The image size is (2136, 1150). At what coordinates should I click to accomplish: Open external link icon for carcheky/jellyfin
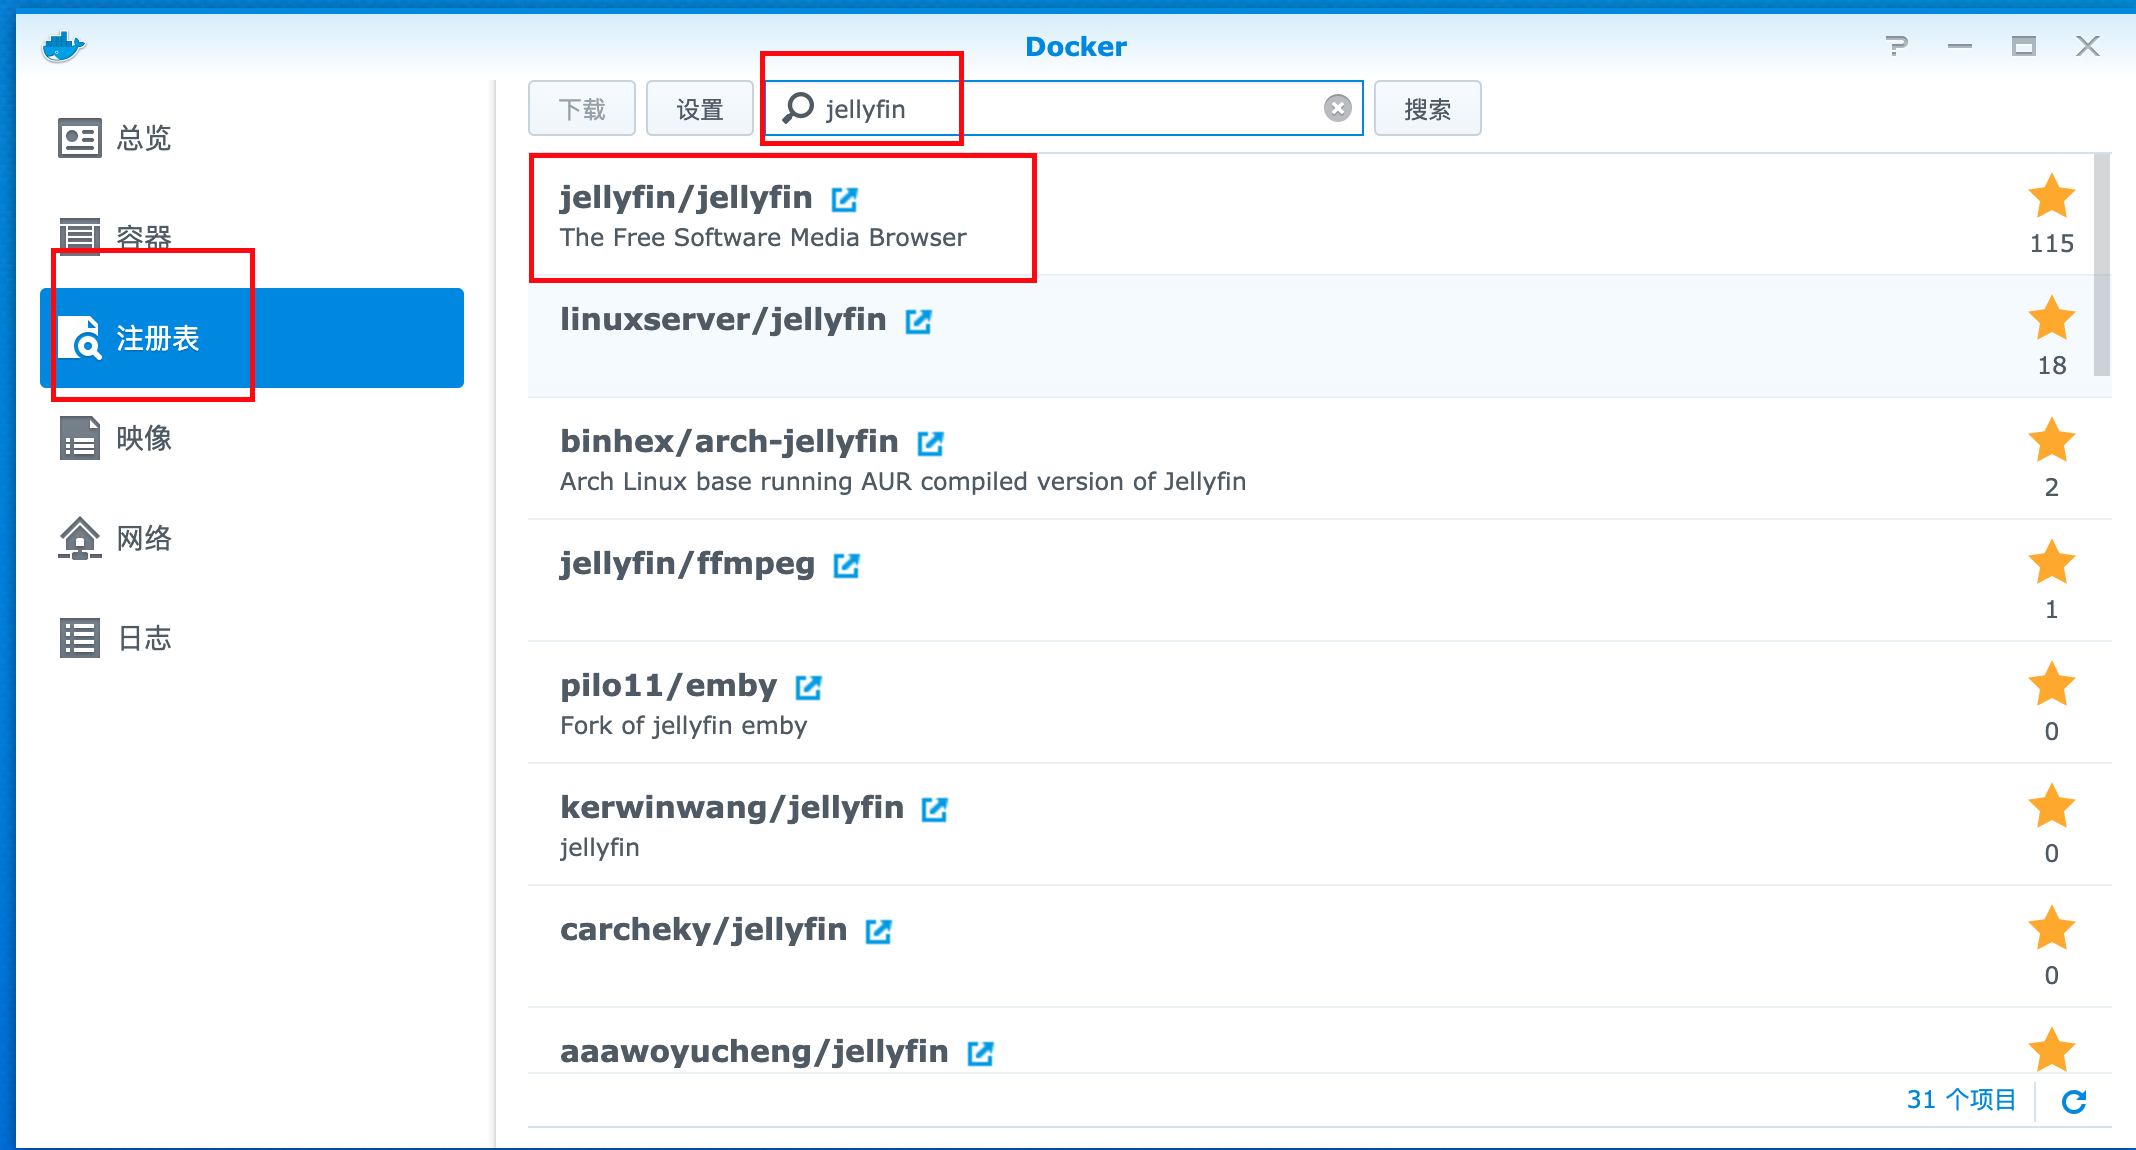879,931
